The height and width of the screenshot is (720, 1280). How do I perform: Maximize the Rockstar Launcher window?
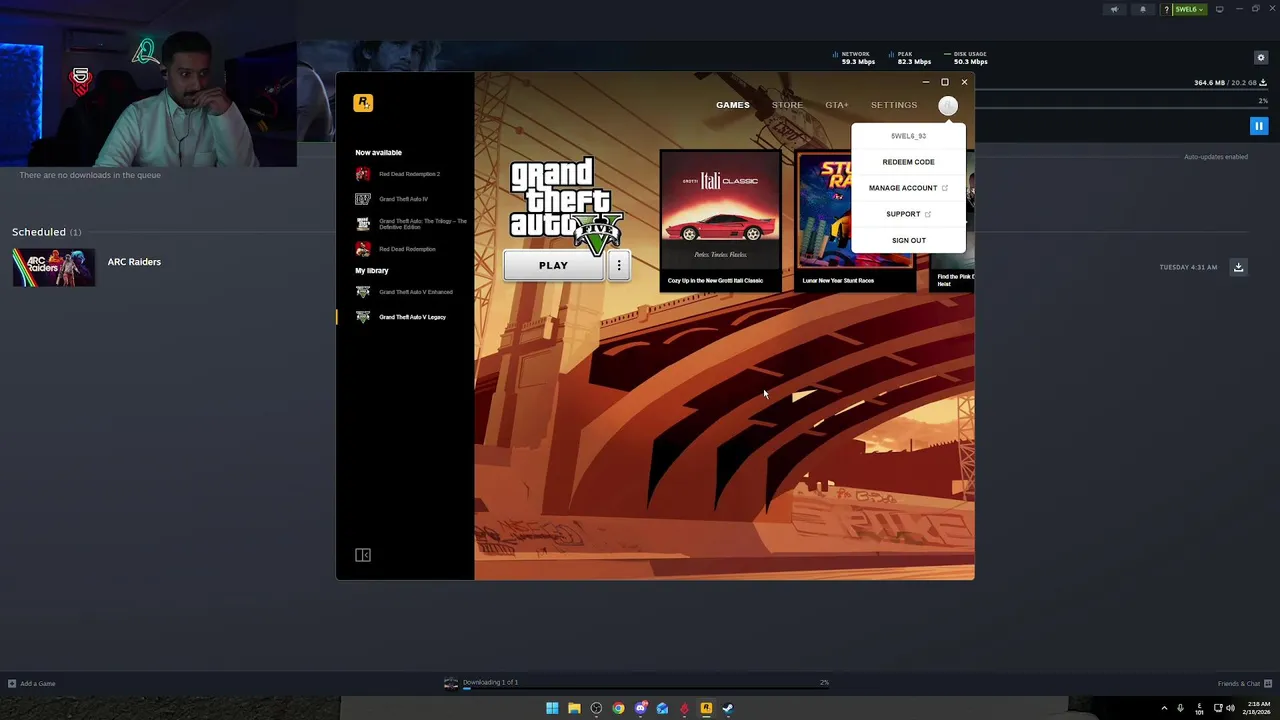click(x=944, y=82)
